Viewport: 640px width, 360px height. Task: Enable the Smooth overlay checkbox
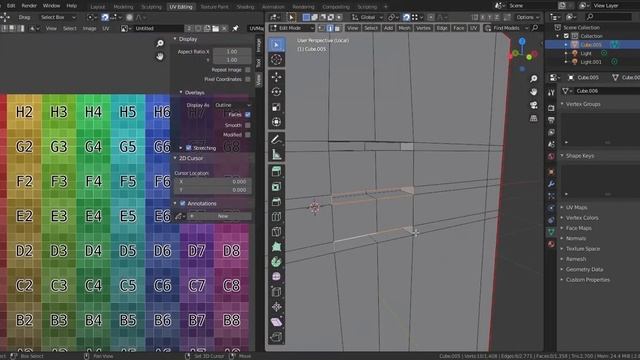(x=248, y=125)
